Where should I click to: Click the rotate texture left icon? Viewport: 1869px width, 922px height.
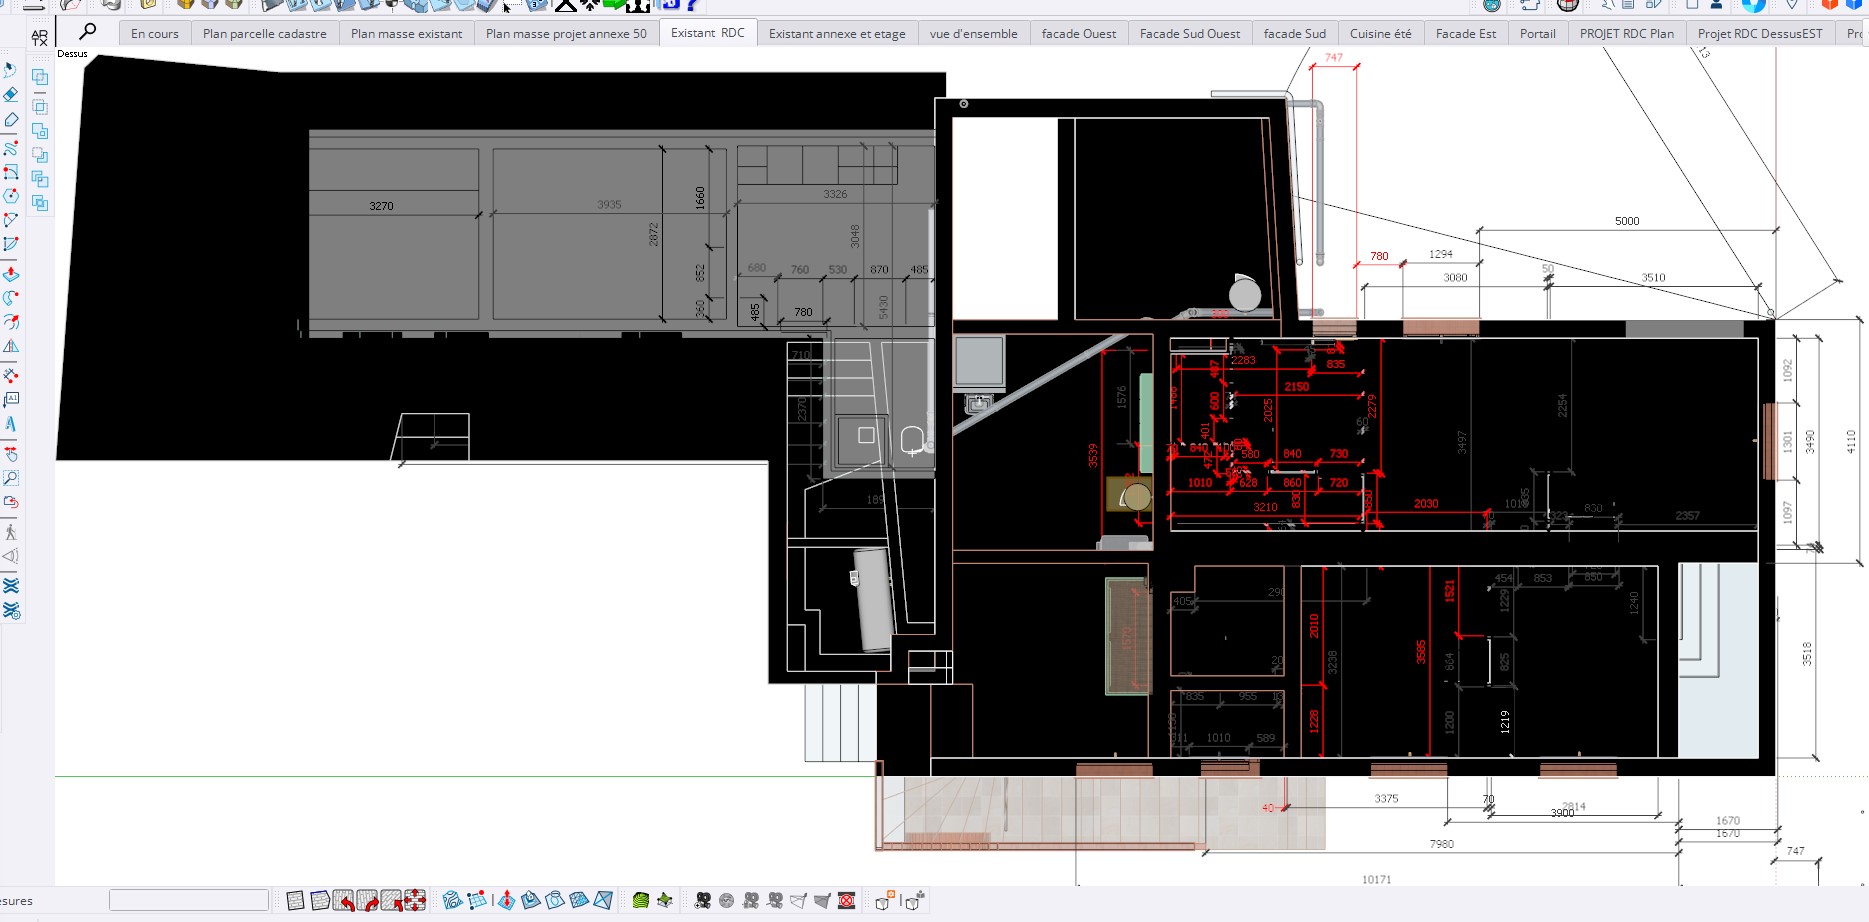coord(343,901)
